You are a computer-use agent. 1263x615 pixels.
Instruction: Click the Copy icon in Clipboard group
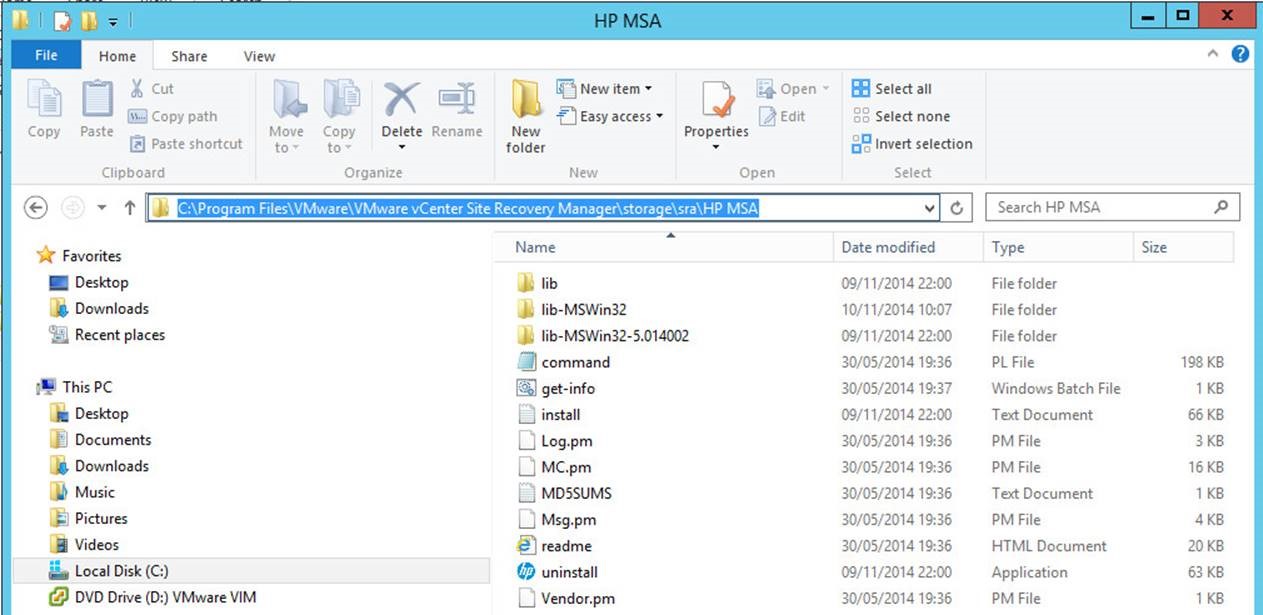pos(43,101)
